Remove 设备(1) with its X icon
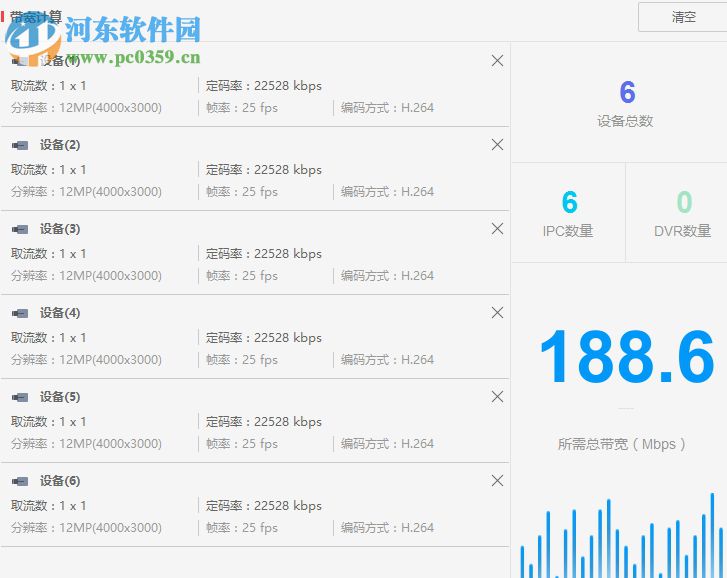The image size is (727, 578). (497, 61)
